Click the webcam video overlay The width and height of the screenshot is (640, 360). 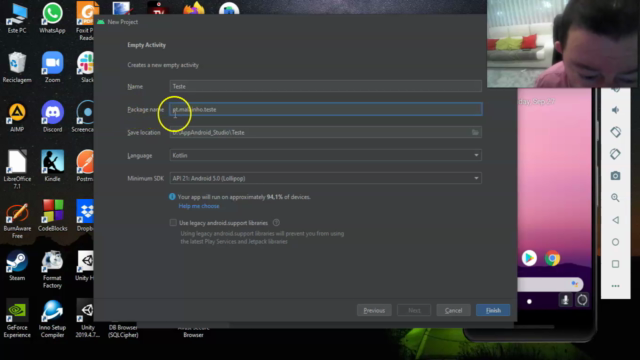(562, 43)
